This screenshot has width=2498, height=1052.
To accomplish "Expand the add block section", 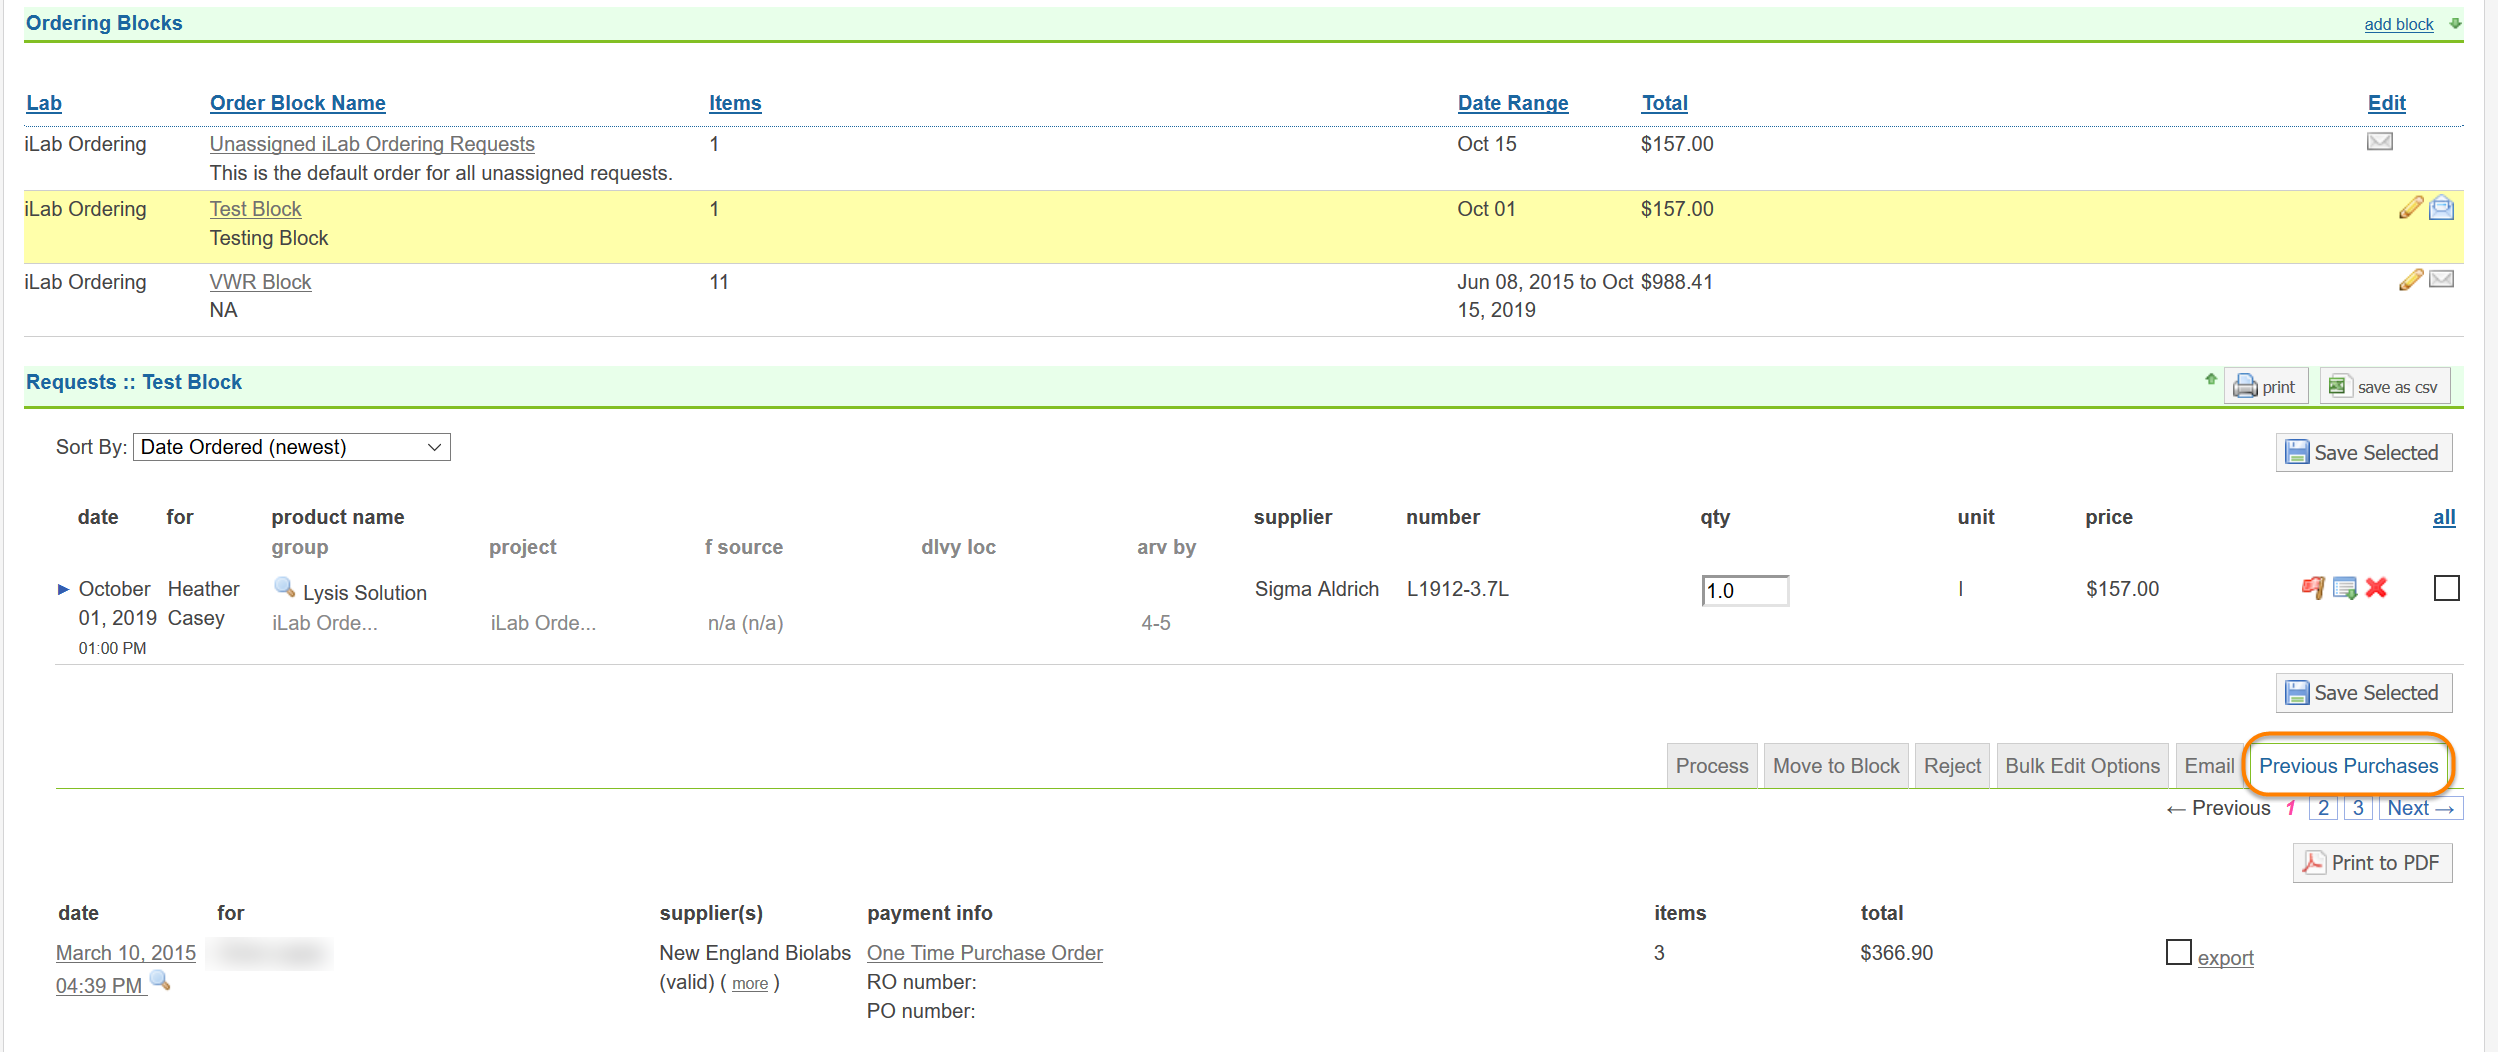I will (2398, 24).
